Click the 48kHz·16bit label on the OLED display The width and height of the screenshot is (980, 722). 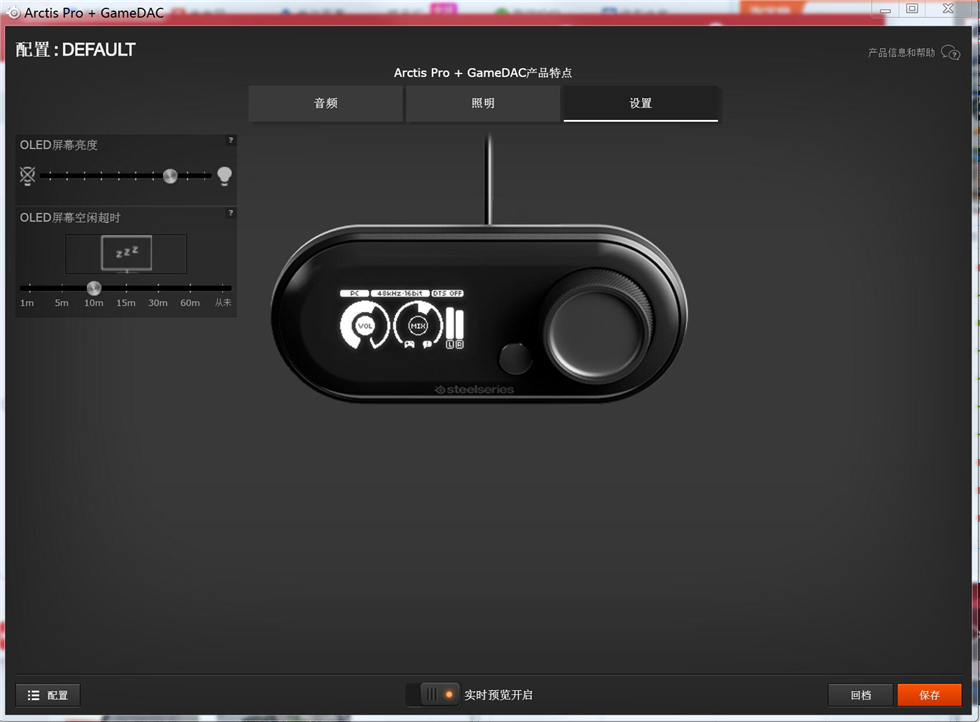(x=400, y=293)
